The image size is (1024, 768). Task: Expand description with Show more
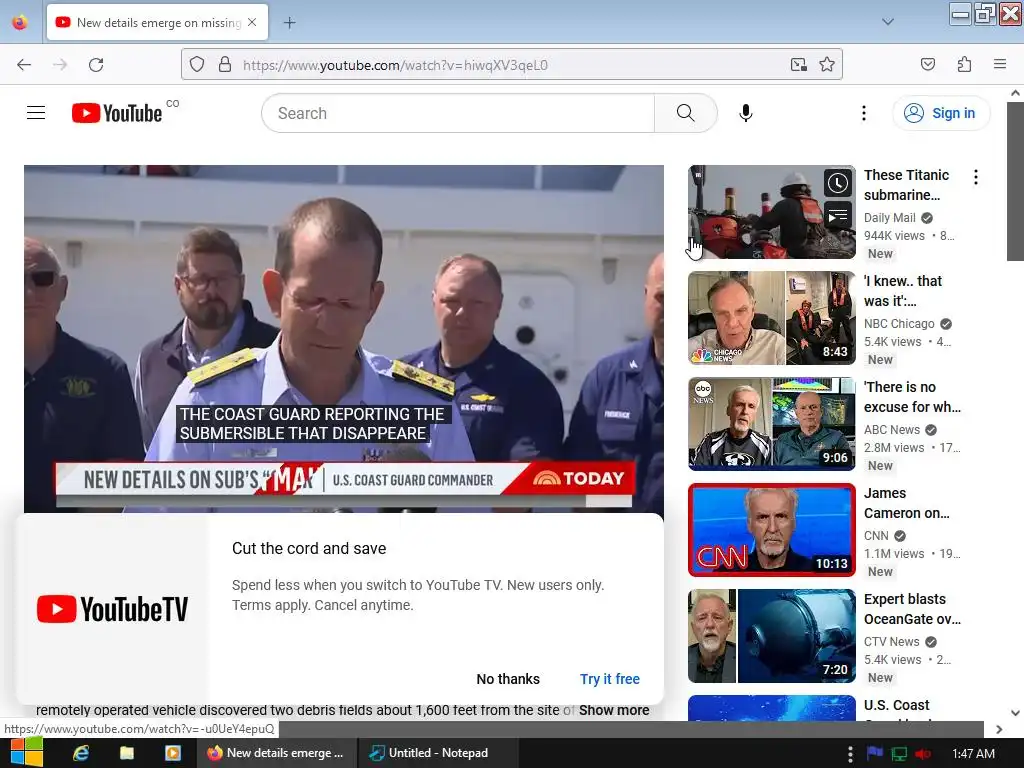(614, 710)
